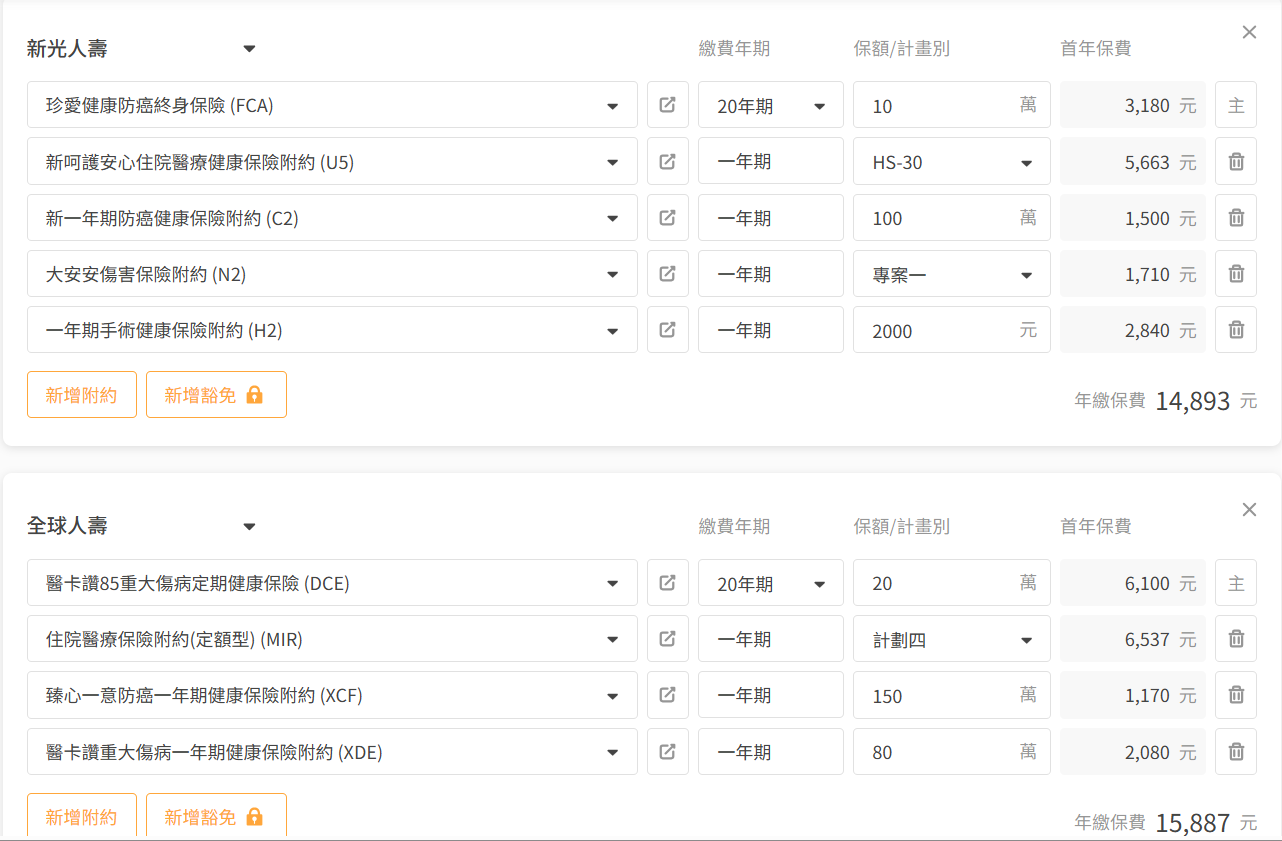1282x841 pixels.
Task: Change the 20年期 payment term for DCE
Action: [x=771, y=583]
